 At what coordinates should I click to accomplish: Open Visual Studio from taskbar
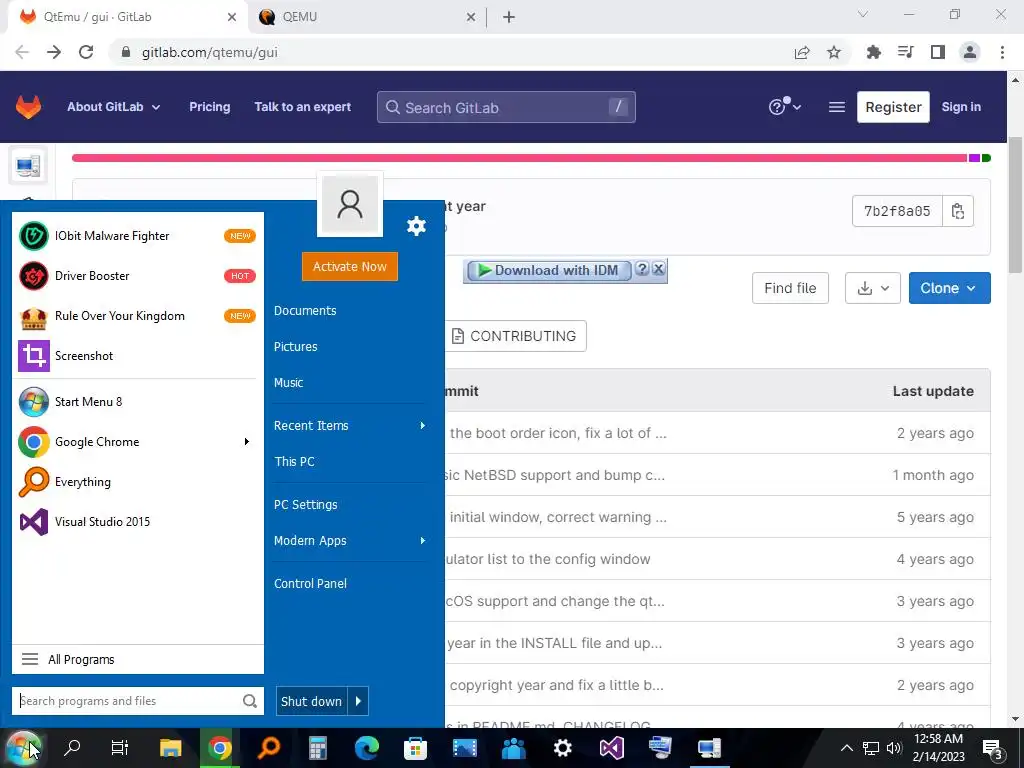(x=611, y=748)
